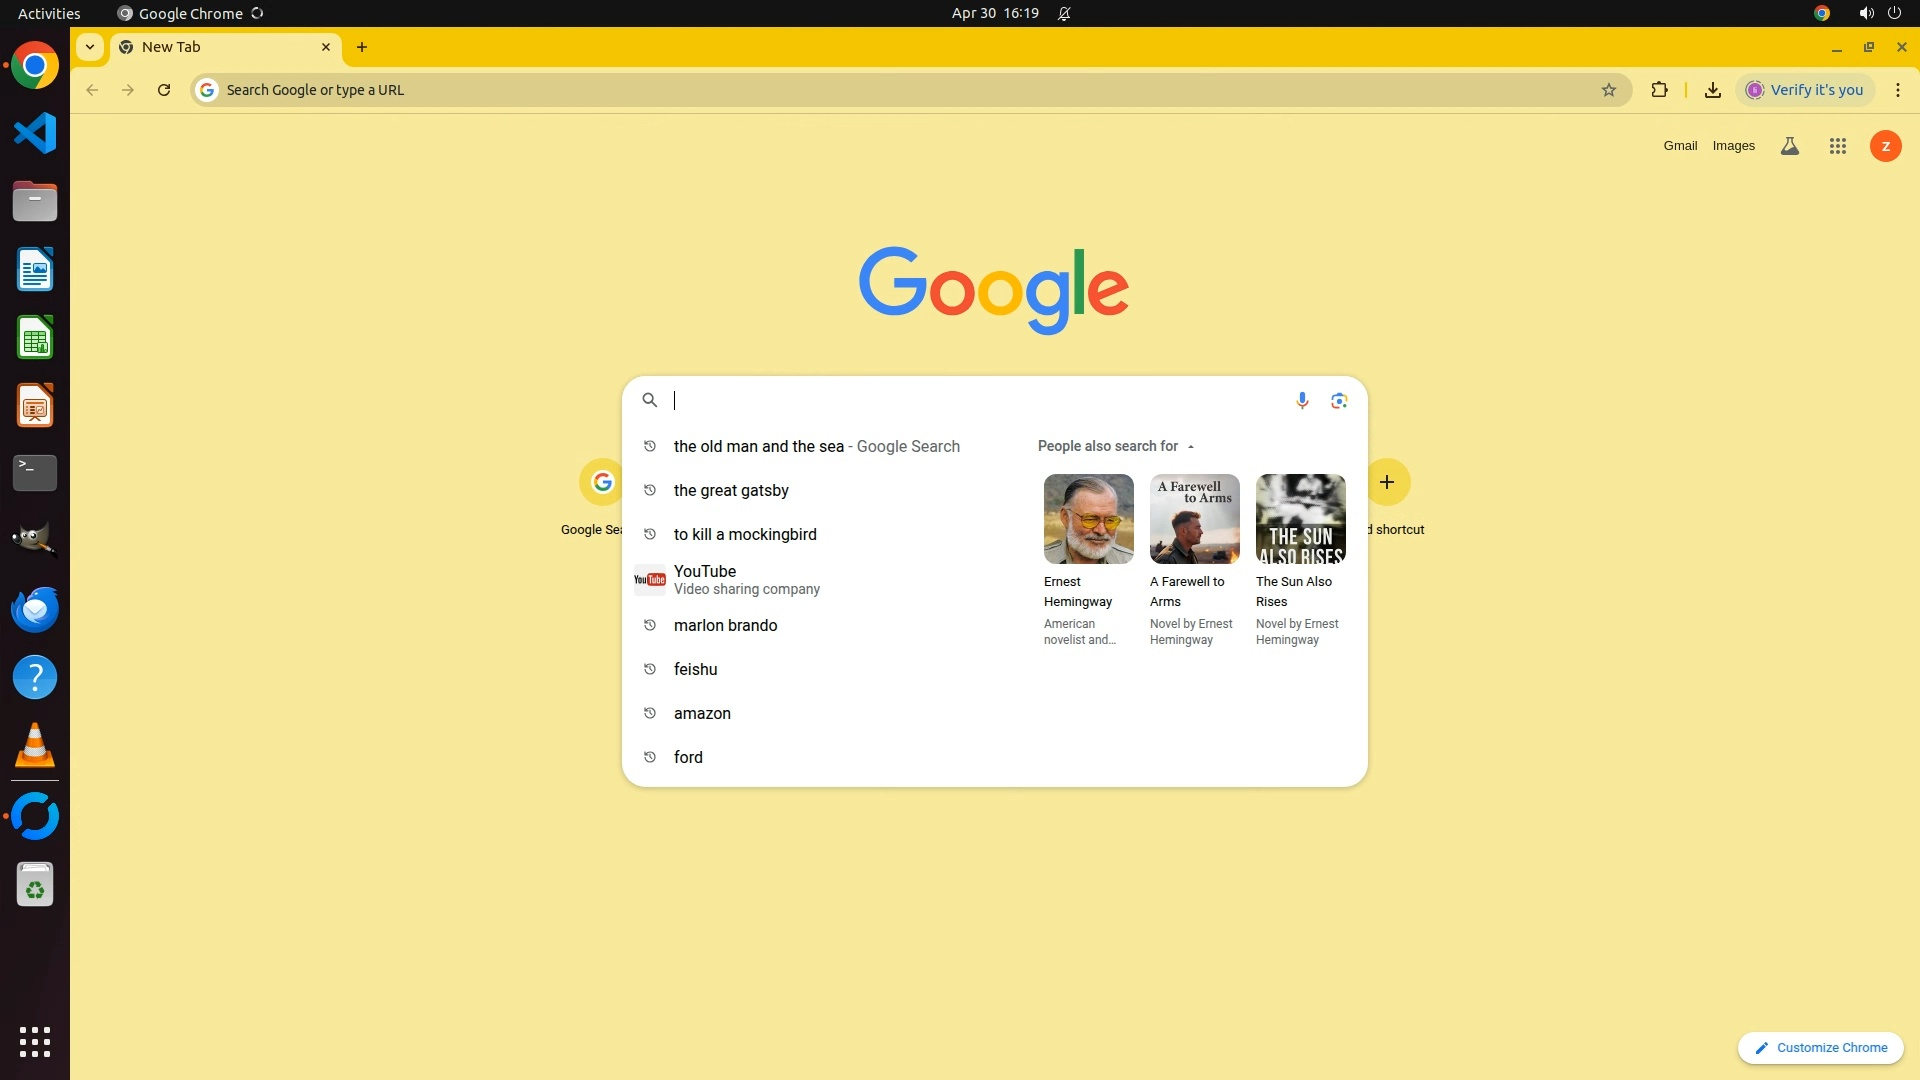Open Ernest Hemingway thumbnail
This screenshot has width=1920, height=1080.
(1088, 518)
